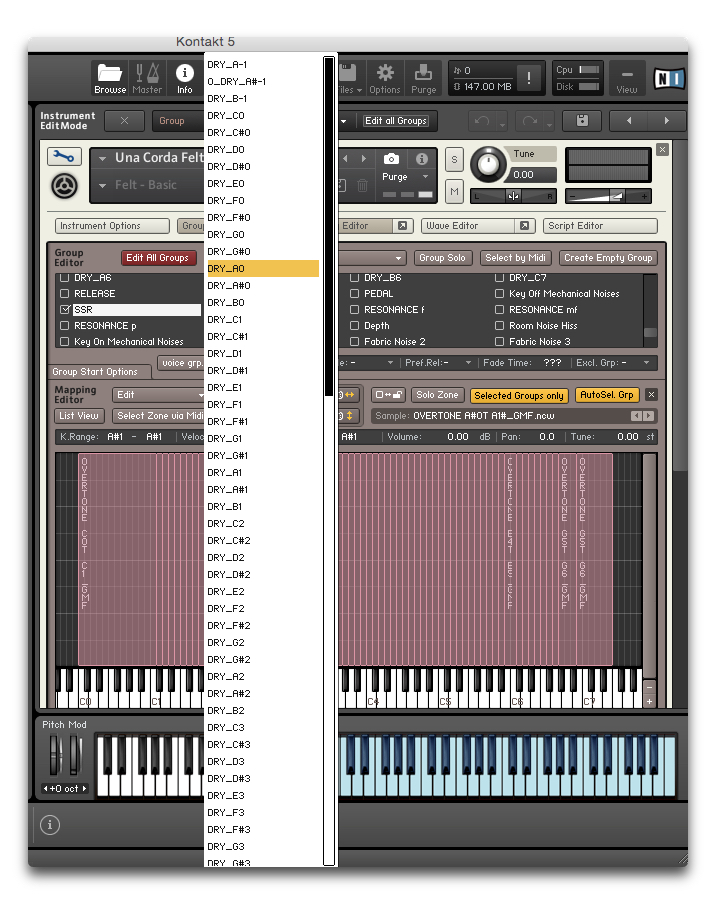
Task: Close the Mapping Editor with X
Action: coord(651,394)
